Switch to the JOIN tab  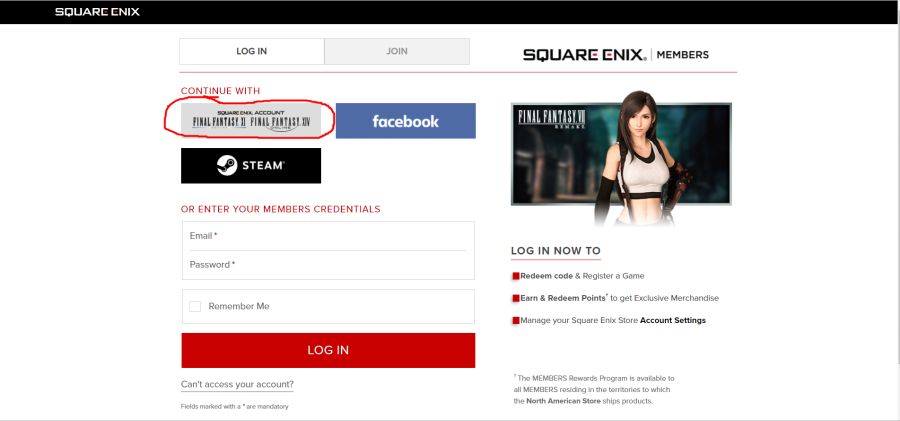point(397,51)
